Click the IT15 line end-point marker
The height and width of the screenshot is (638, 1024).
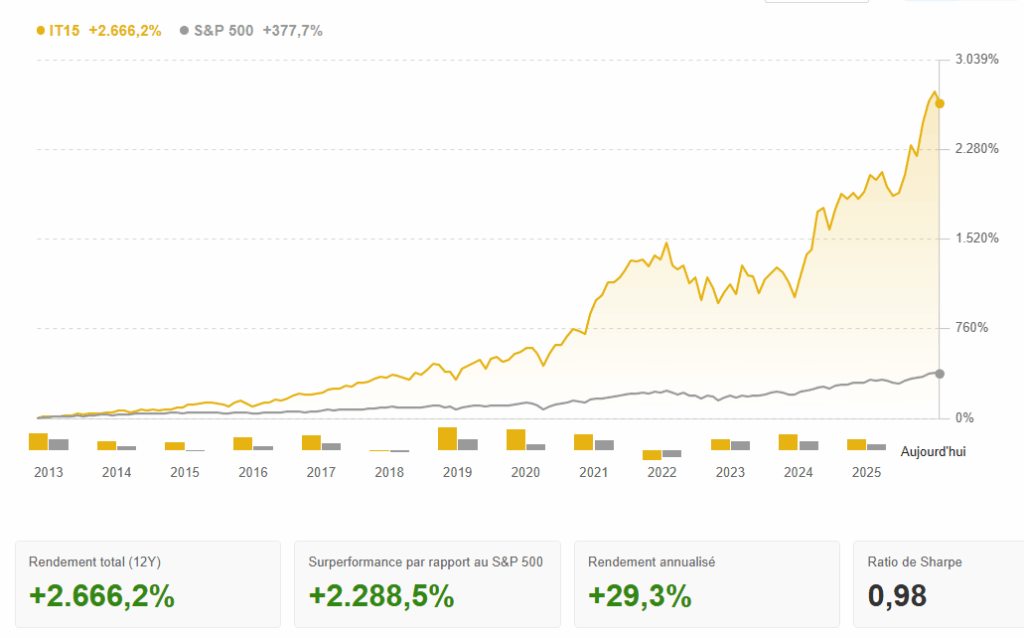click(x=940, y=103)
